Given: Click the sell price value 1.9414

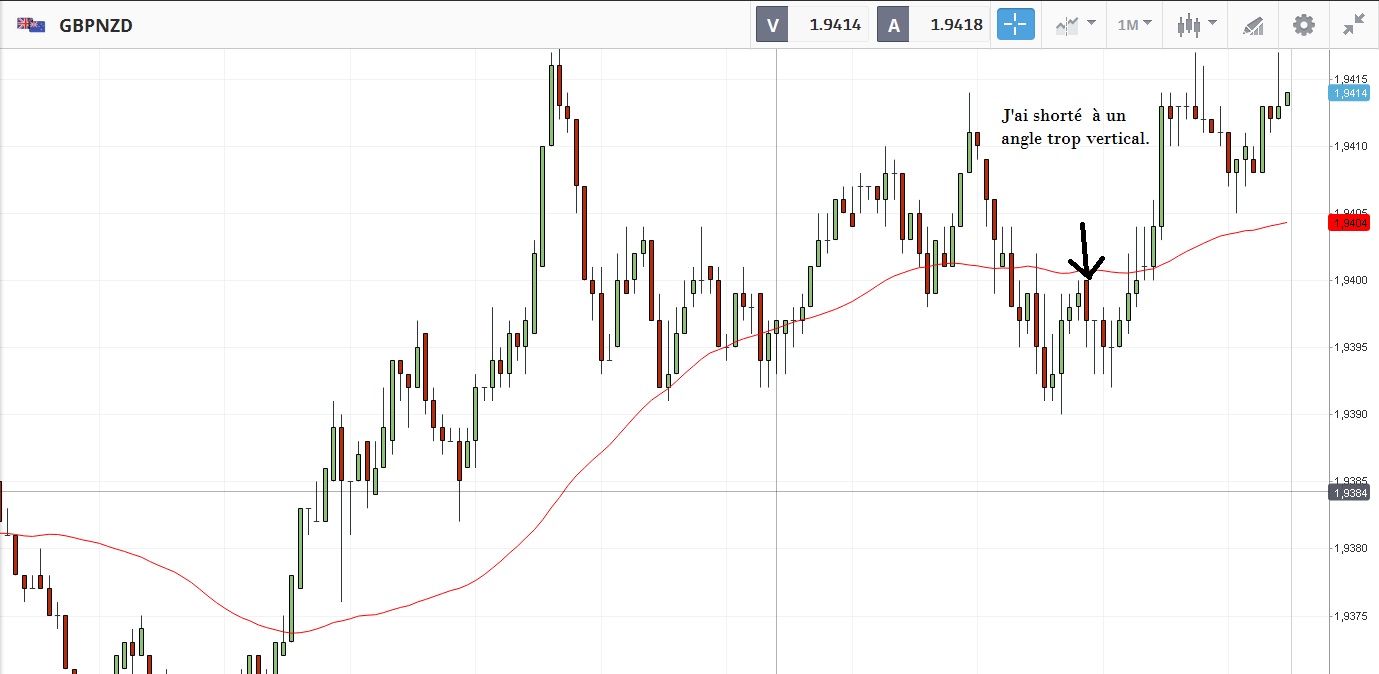Looking at the screenshot, I should click(x=835, y=25).
